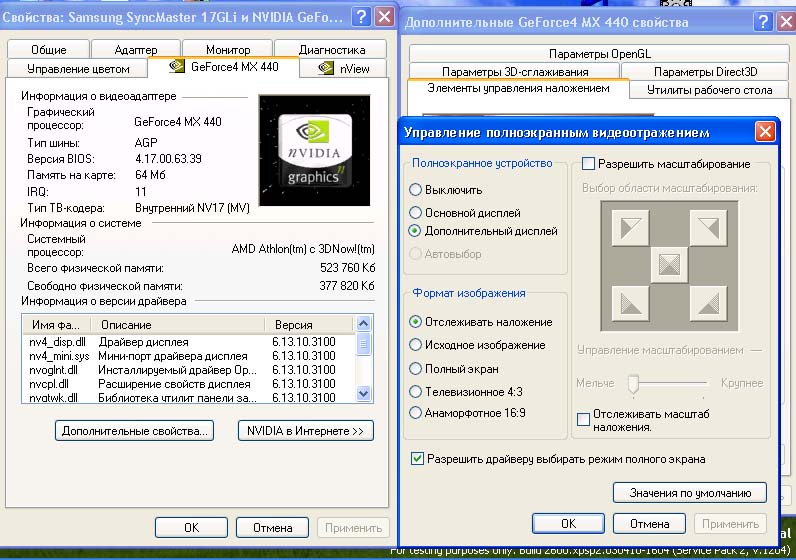The width and height of the screenshot is (796, 560).
Task: Toggle Отслеживать масштаб наложения checkbox
Action: (x=585, y=419)
